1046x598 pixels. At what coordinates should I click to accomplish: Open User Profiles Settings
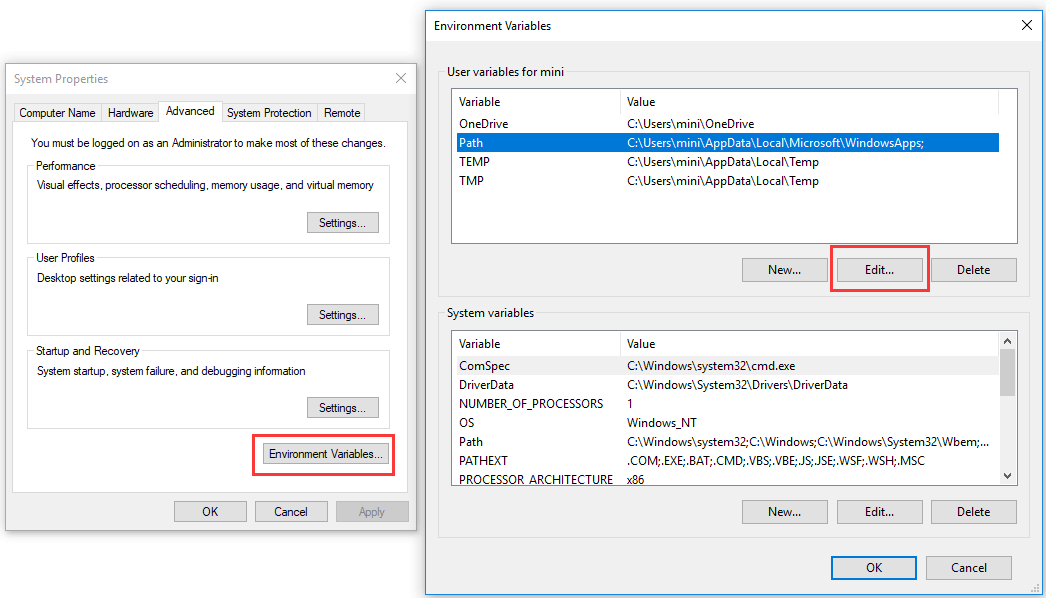click(x=342, y=314)
